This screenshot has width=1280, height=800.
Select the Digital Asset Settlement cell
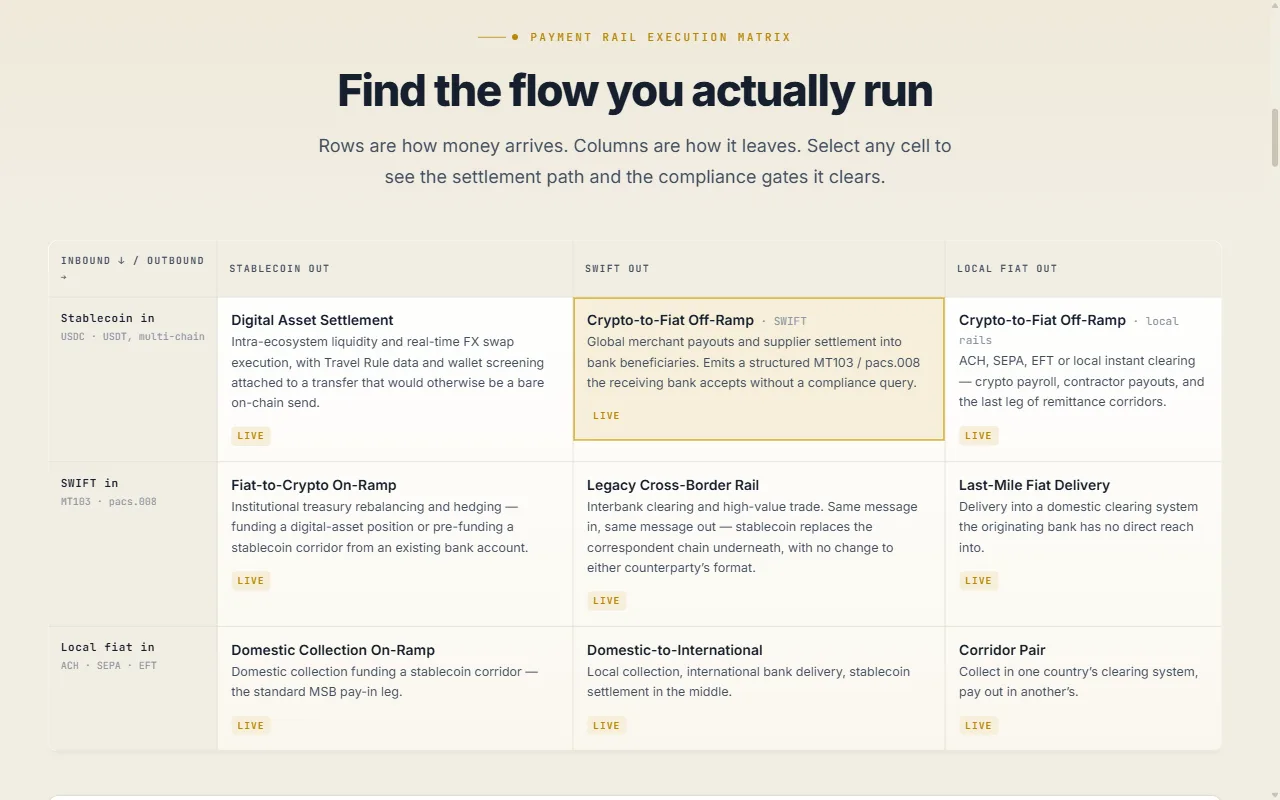tap(395, 379)
